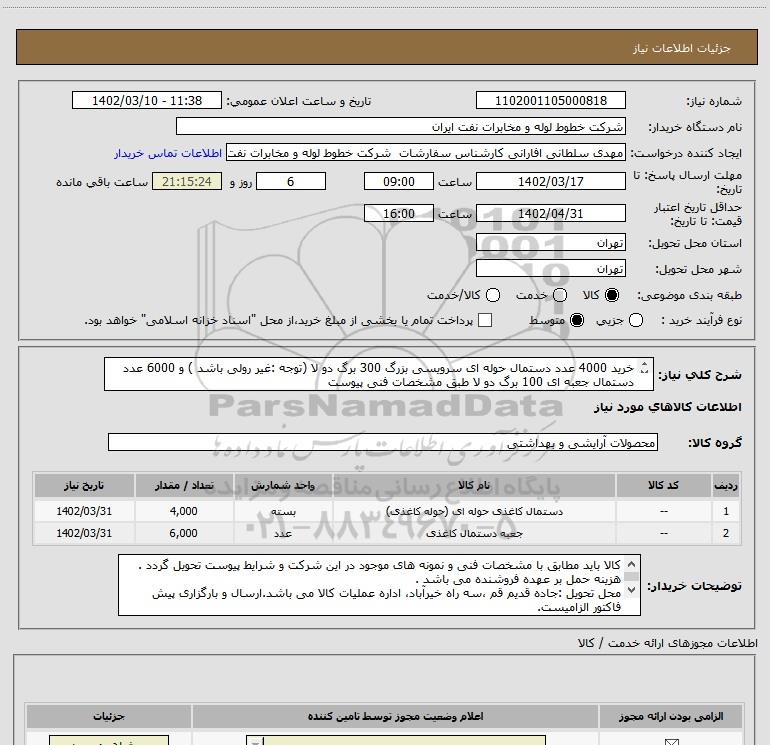Click the buyer organization name field
The width and height of the screenshot is (770, 745).
tap(401, 126)
